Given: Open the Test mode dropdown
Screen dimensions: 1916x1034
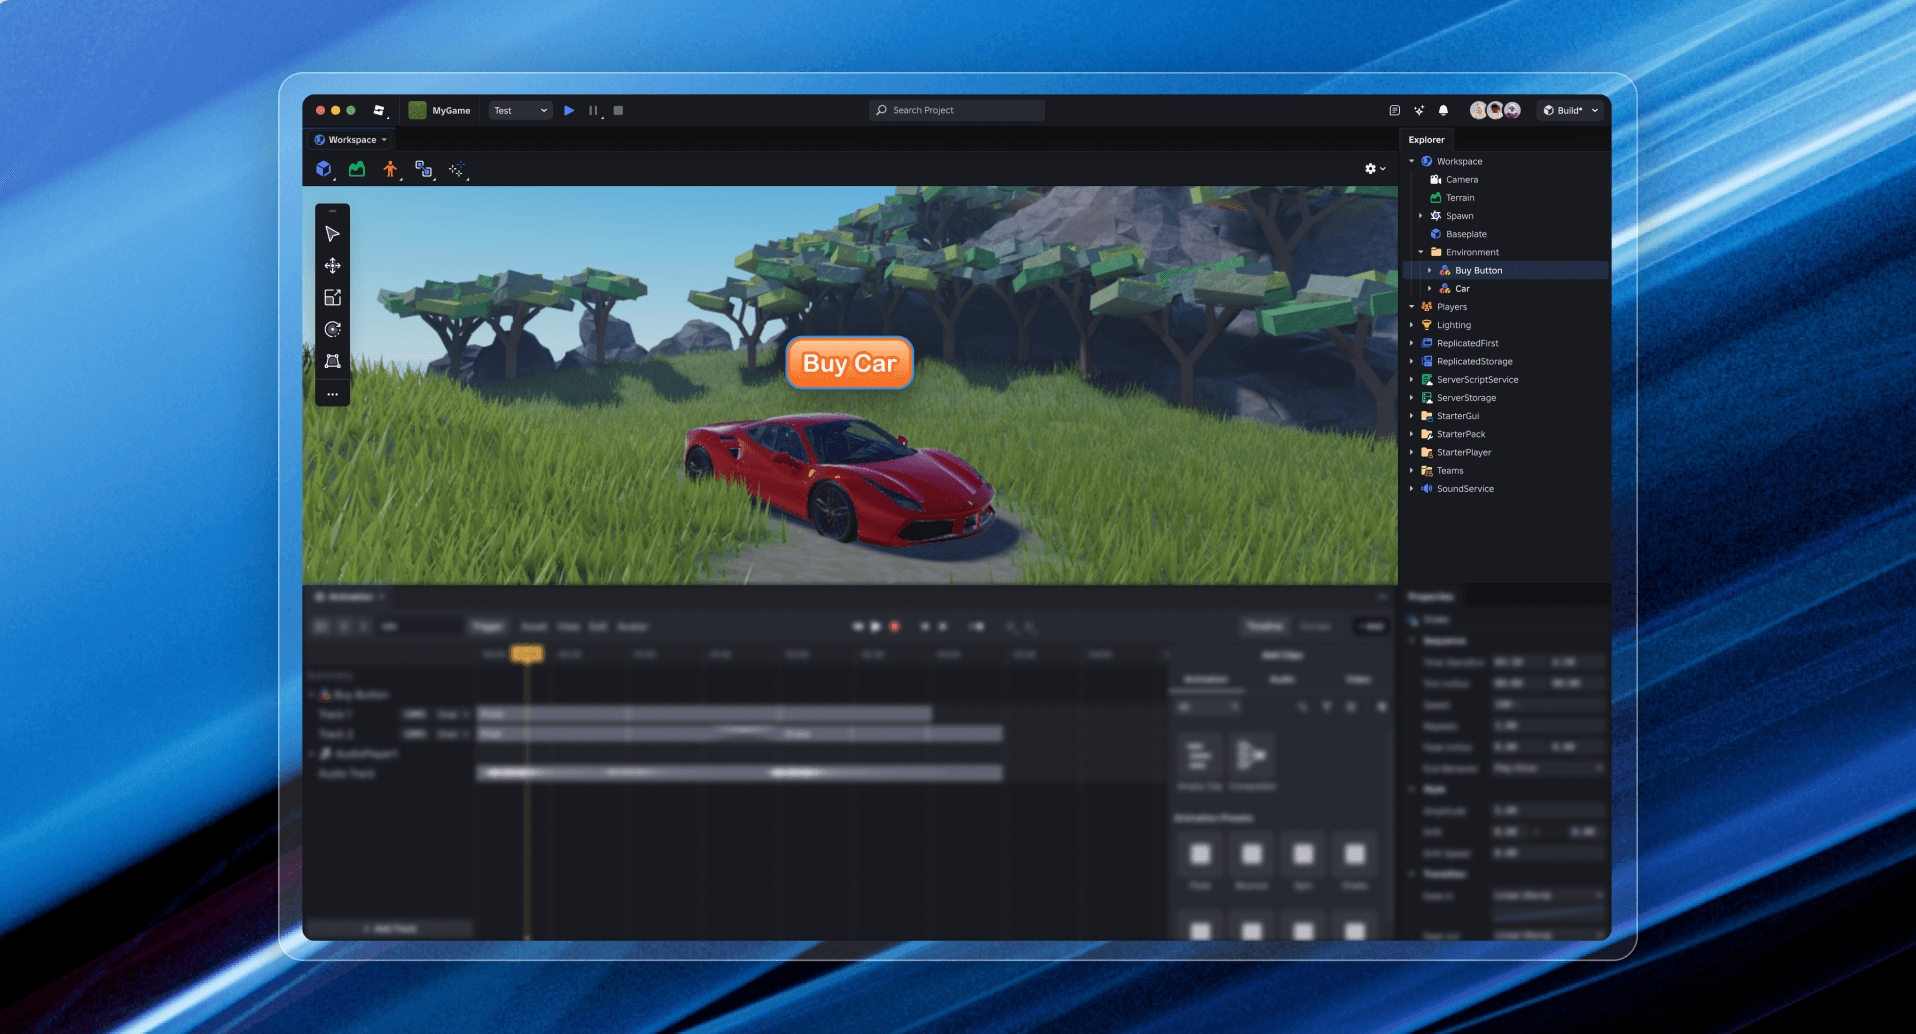Looking at the screenshot, I should [x=521, y=110].
